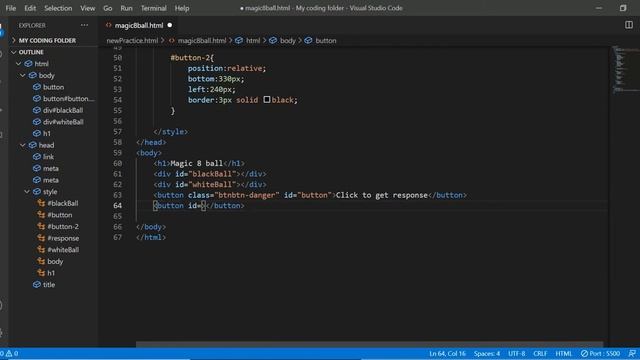Viewport: 640px width, 360px height.
Task: Restore down the VS Code window
Action: pyautogui.click(x=622, y=8)
